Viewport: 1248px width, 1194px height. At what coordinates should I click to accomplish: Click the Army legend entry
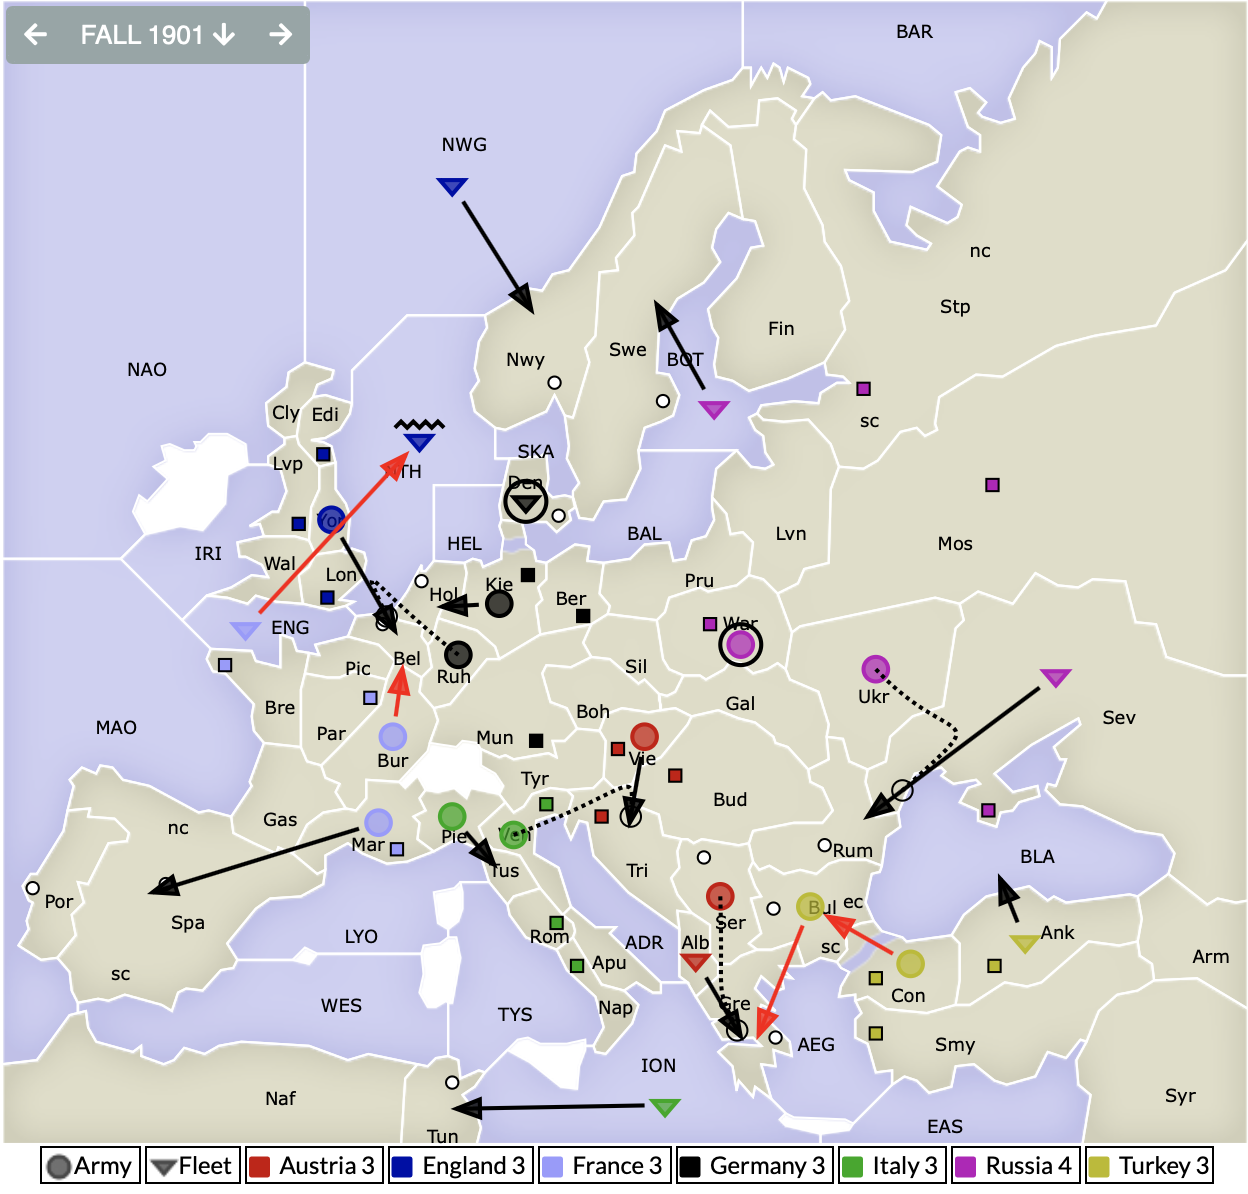90,1166
